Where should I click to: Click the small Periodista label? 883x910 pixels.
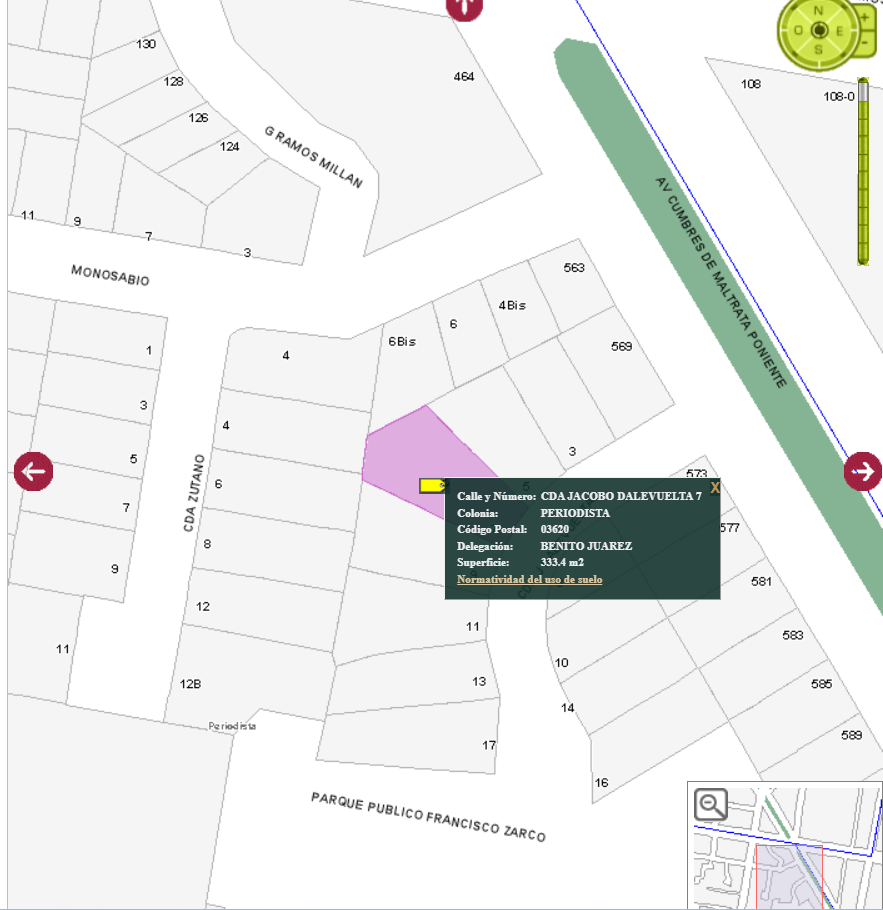(232, 726)
